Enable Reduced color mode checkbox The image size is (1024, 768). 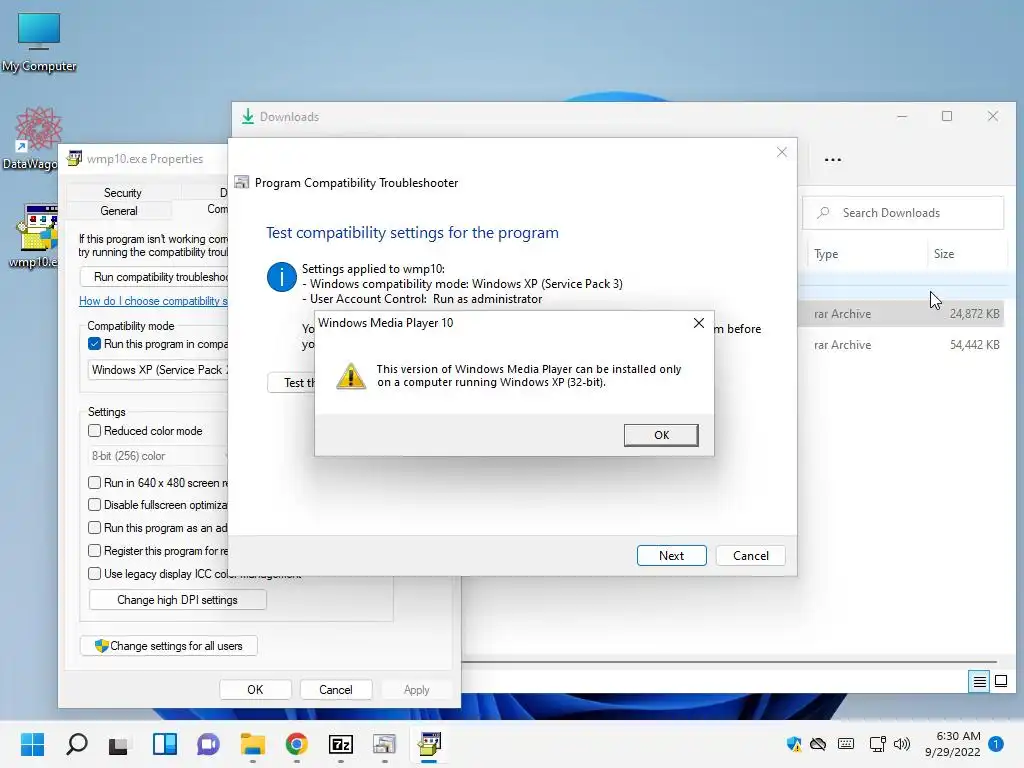pos(95,430)
